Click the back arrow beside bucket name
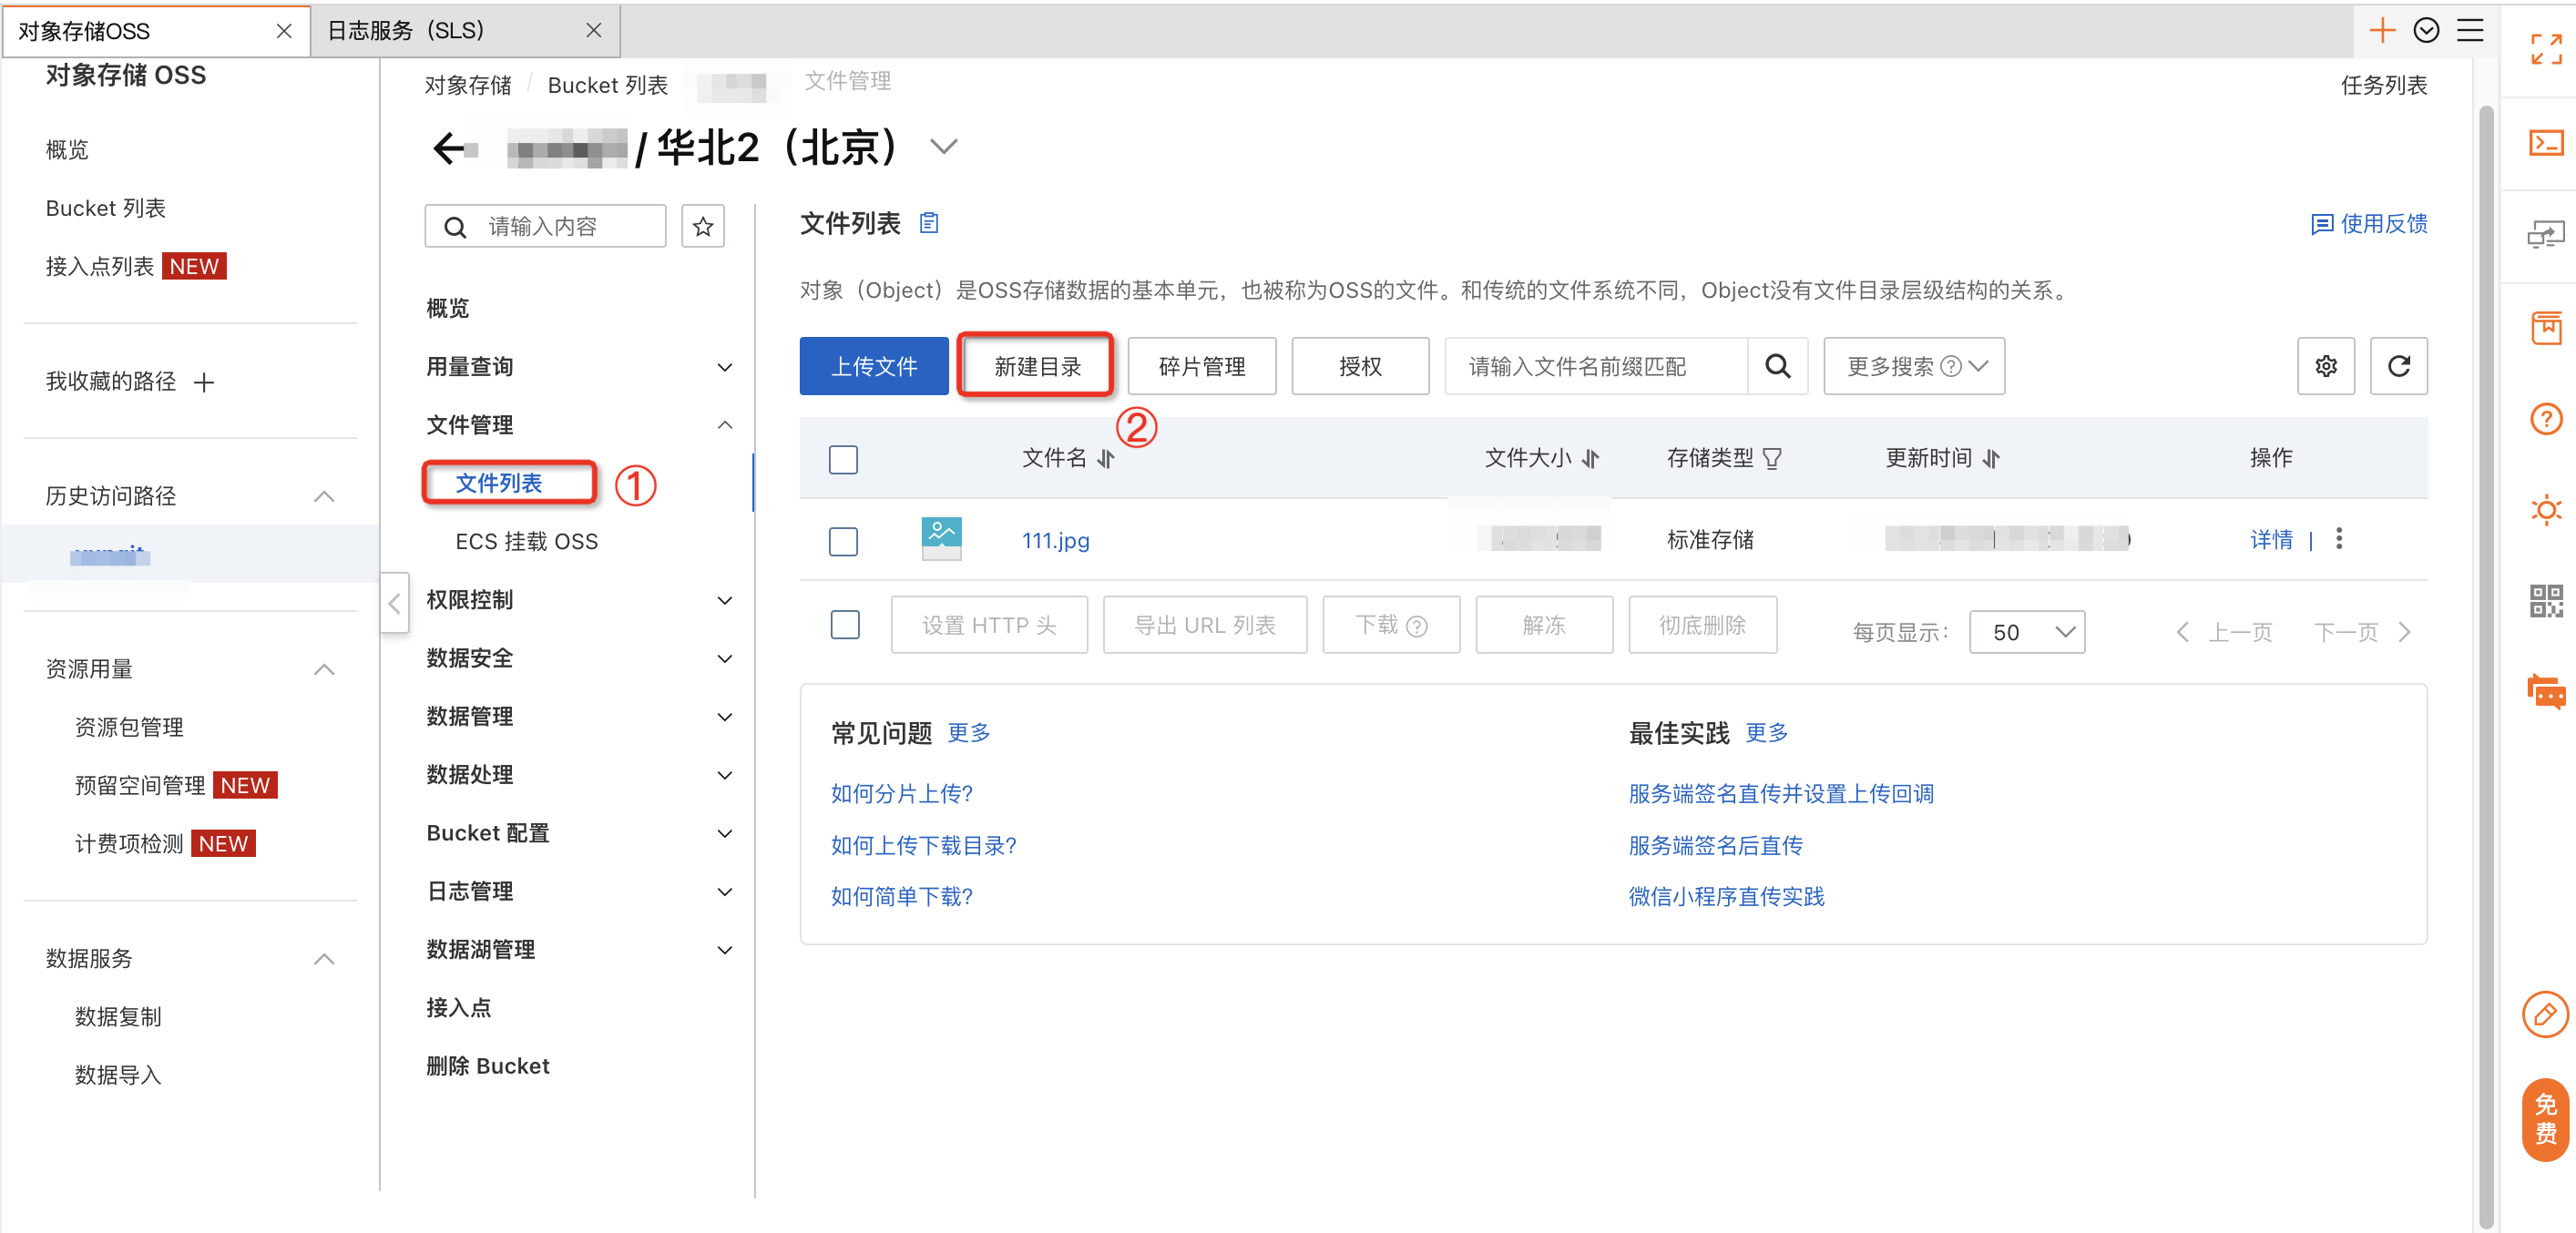Image resolution: width=2576 pixels, height=1233 pixels. 450,149
